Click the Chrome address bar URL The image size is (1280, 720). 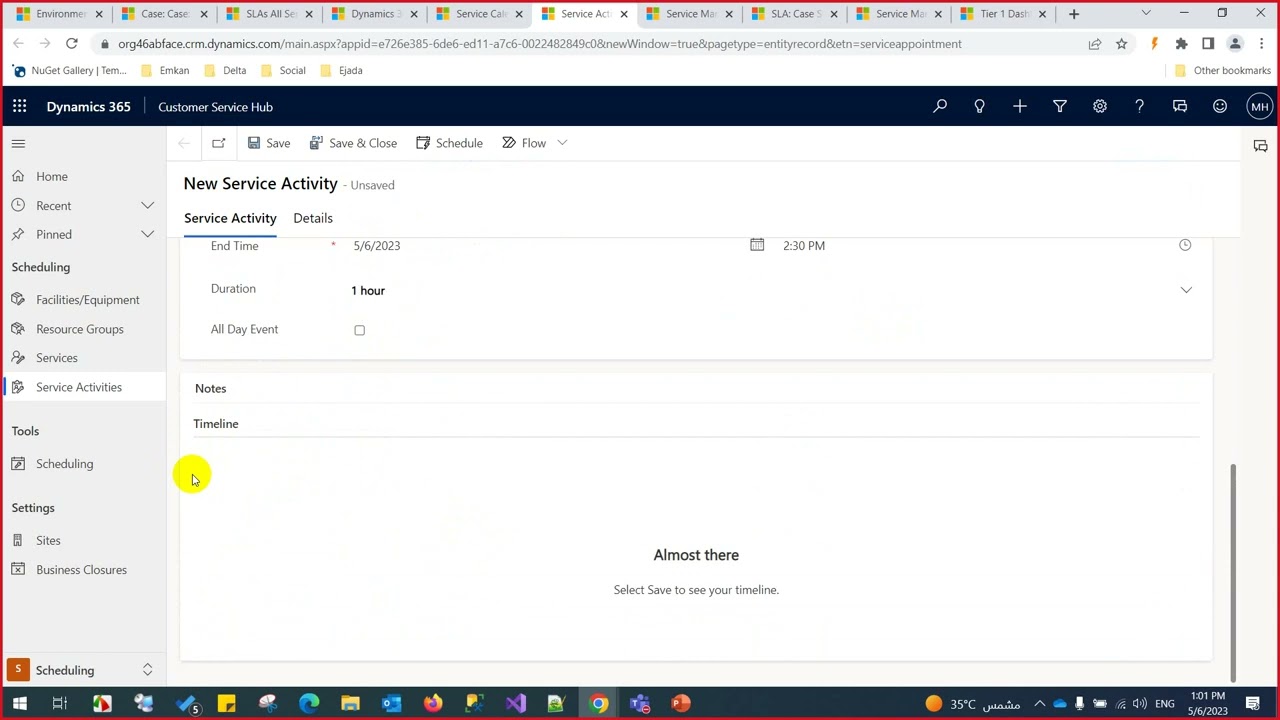pyautogui.click(x=540, y=44)
